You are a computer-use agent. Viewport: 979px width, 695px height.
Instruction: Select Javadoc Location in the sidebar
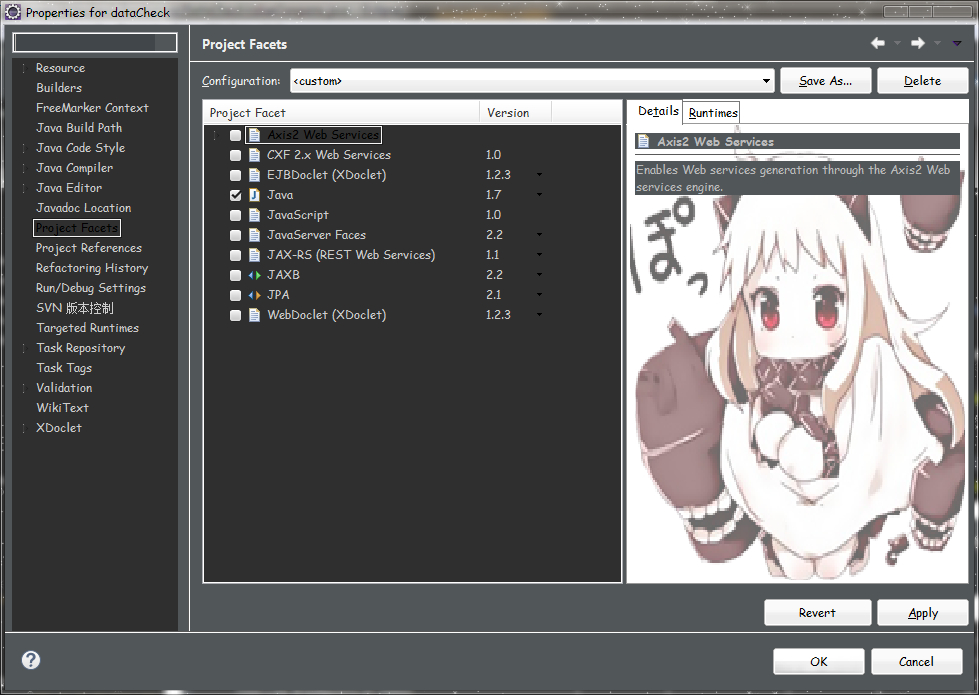pos(83,208)
